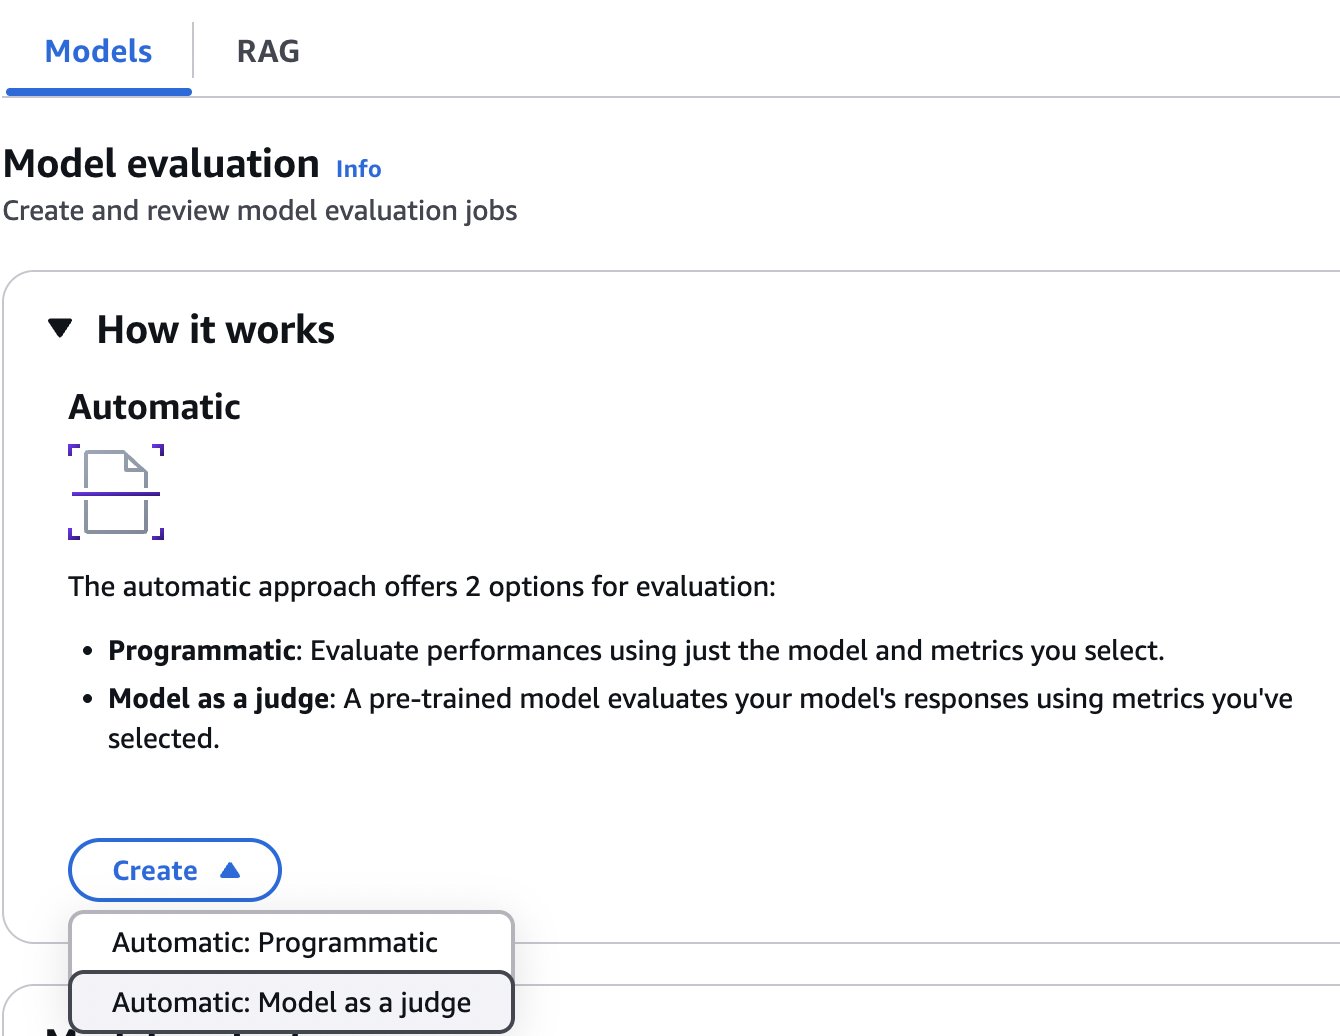The width and height of the screenshot is (1340, 1036).
Task: Click the Evaluate performances description text
Action: (737, 651)
